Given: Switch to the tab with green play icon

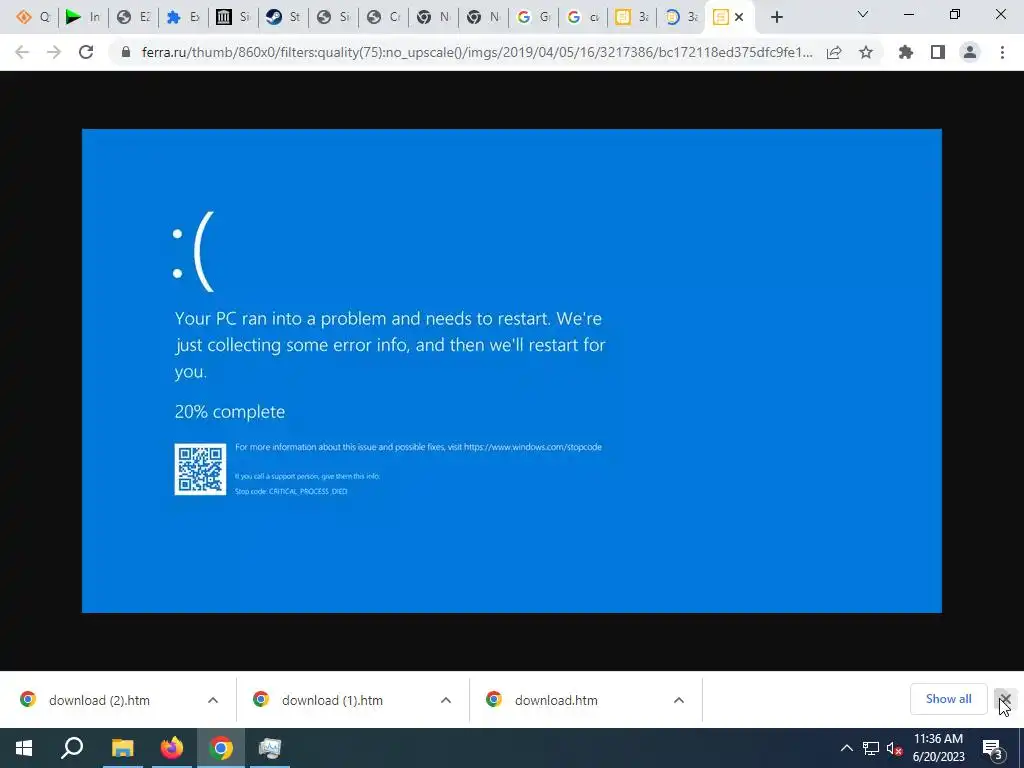Looking at the screenshot, I should (x=83, y=17).
